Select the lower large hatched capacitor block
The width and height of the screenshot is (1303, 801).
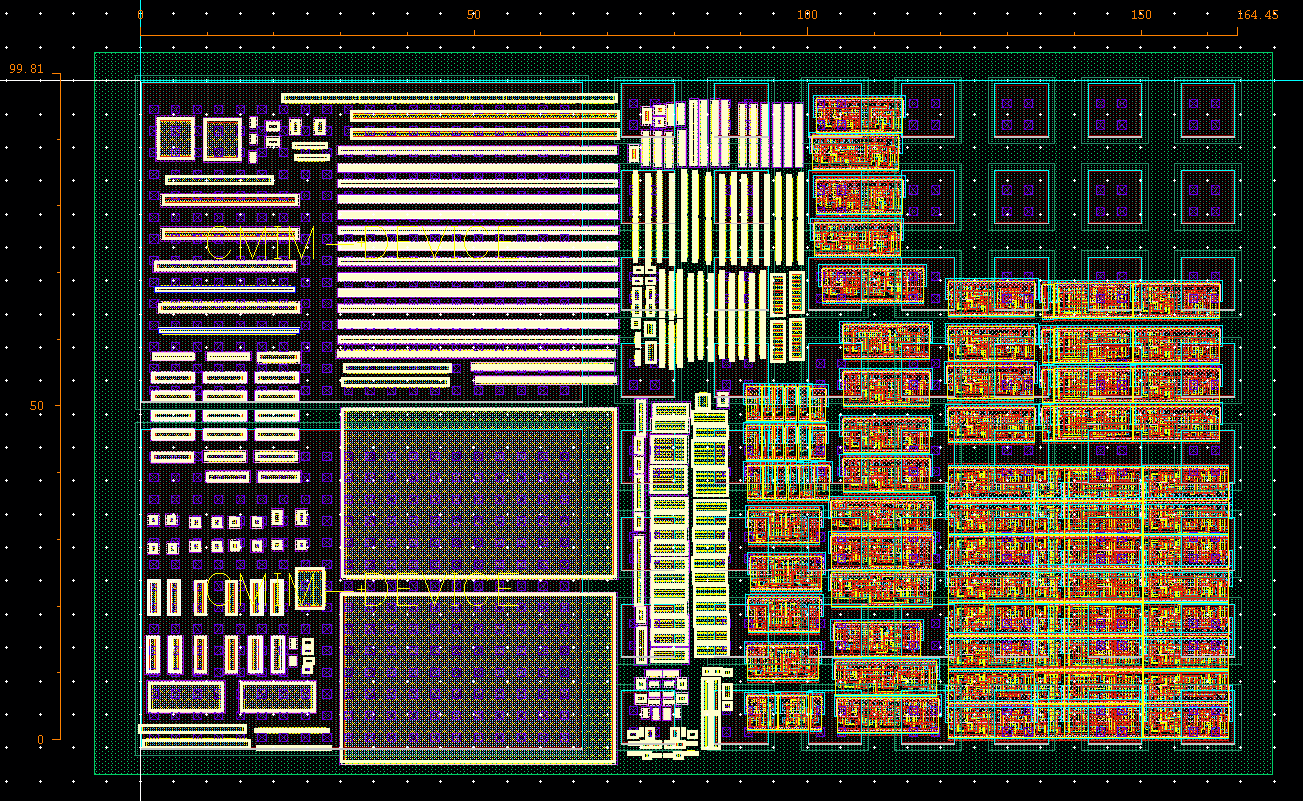click(478, 677)
